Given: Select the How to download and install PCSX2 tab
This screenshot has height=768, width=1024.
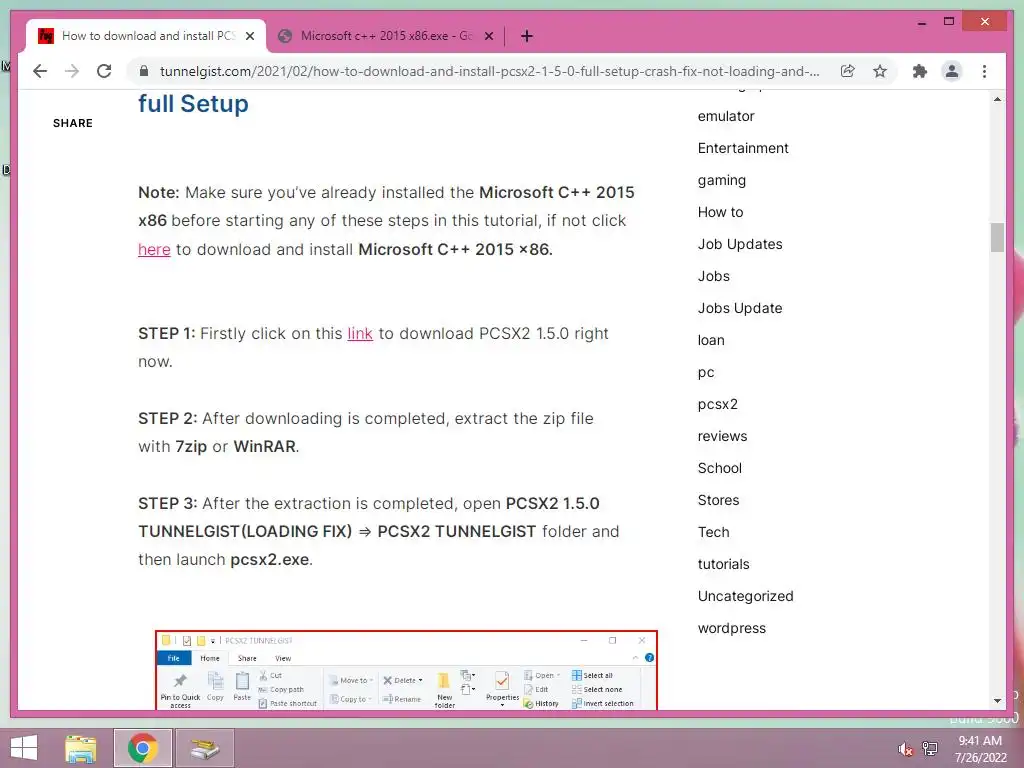Looking at the screenshot, I should (x=148, y=36).
